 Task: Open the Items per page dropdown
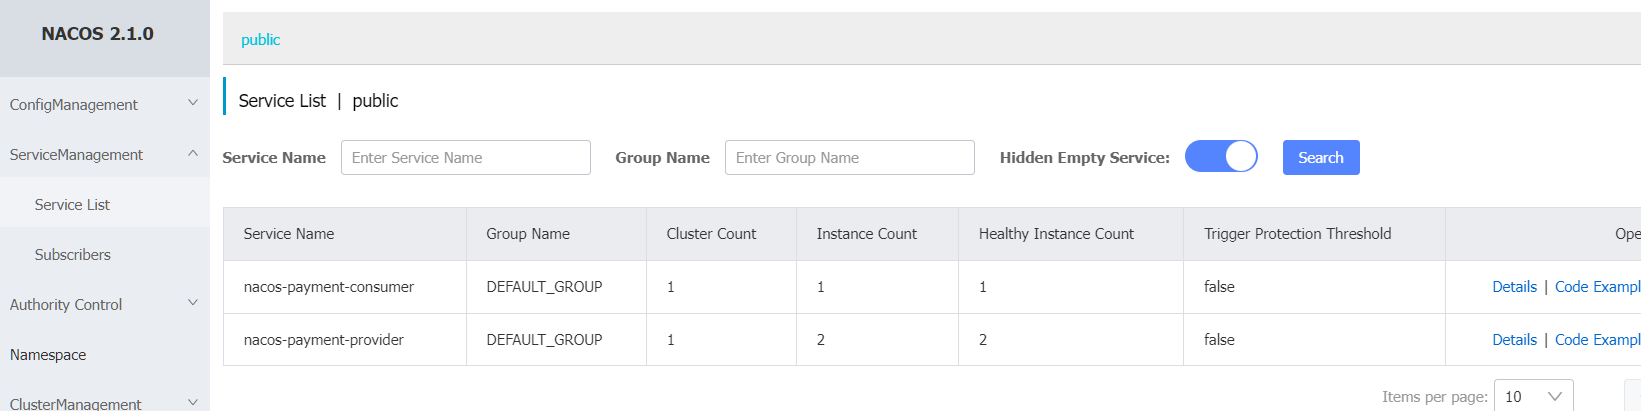pos(1533,396)
